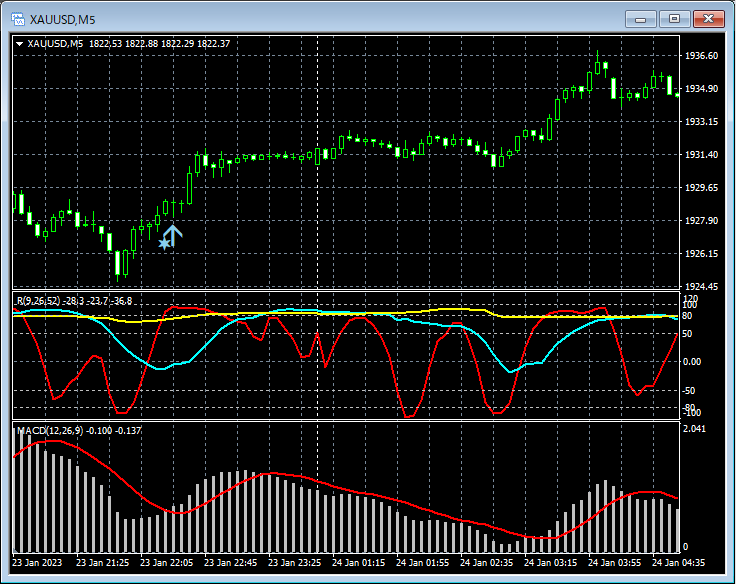
Task: Click the 1936.60 price on the scale
Action: (x=699, y=56)
